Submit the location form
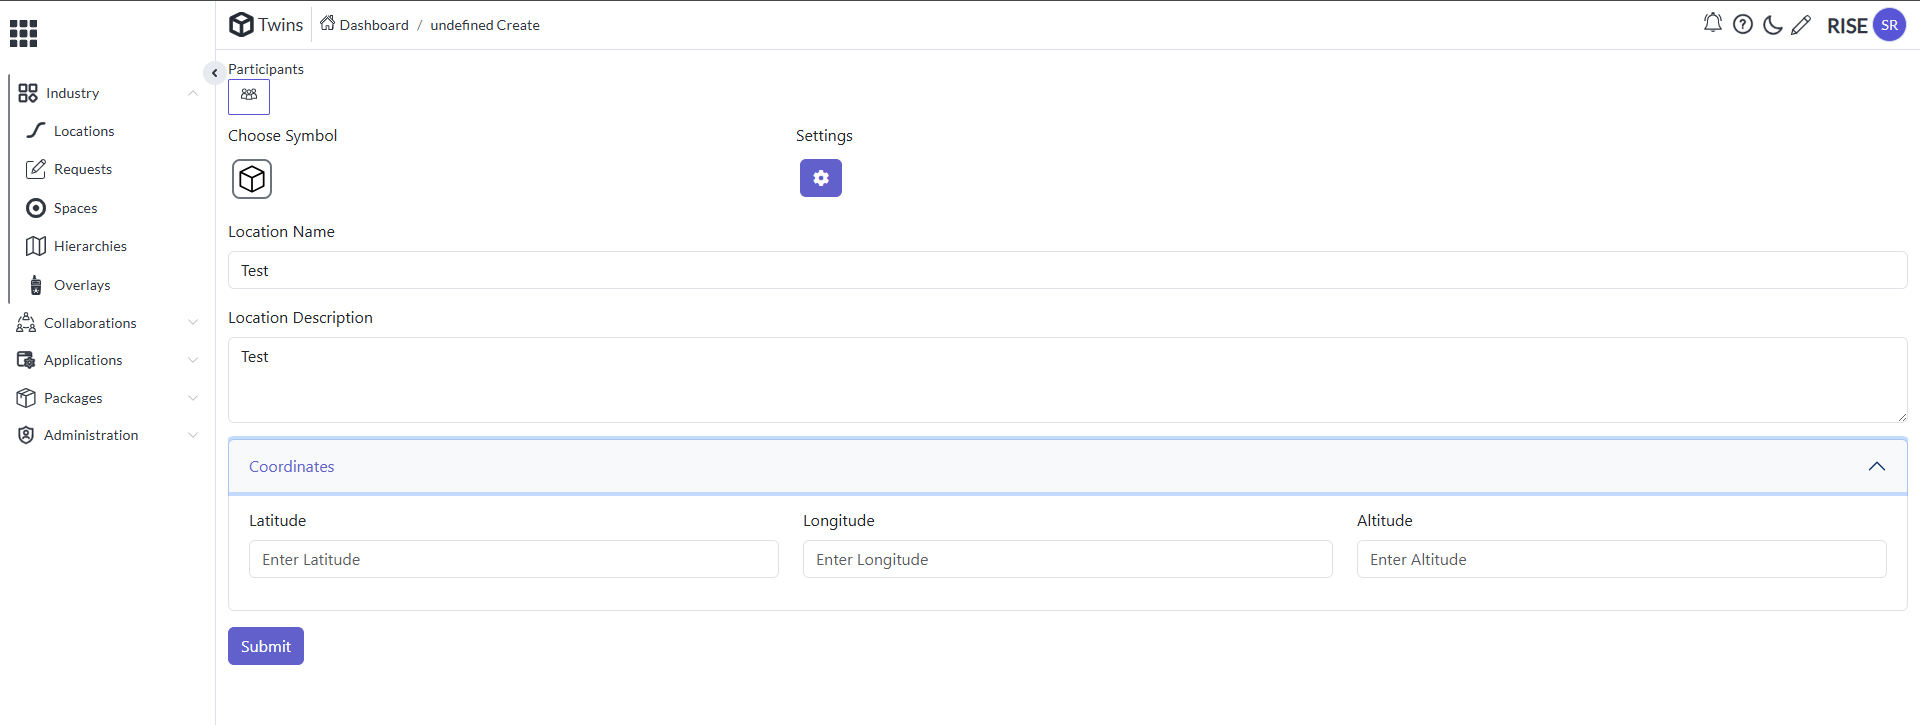Viewport: 1920px width, 725px height. coord(266,646)
